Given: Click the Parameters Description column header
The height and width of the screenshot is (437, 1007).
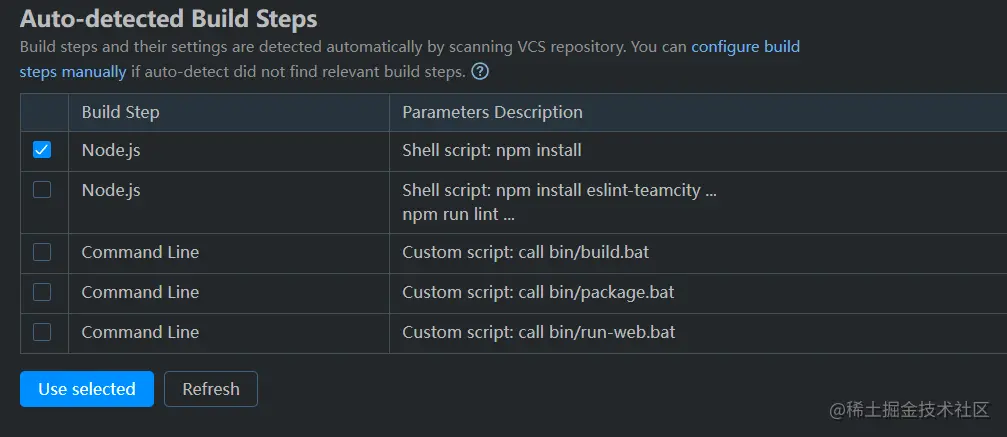Looking at the screenshot, I should [x=492, y=112].
